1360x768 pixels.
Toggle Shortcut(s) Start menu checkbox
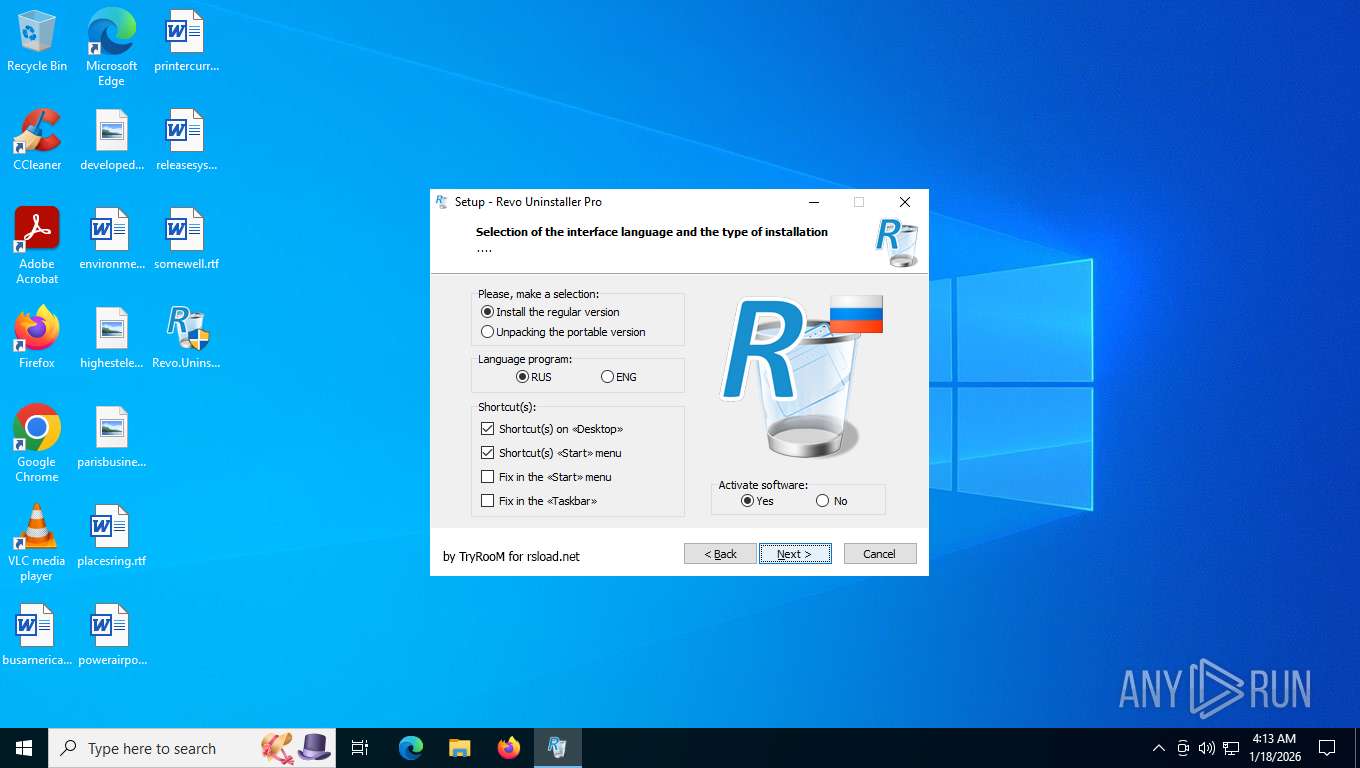551,453
